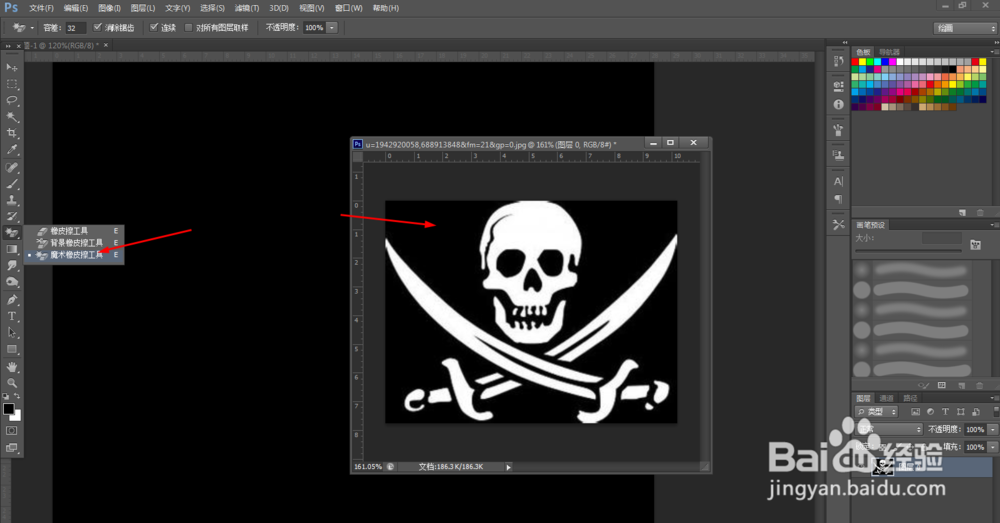Select the Brush tool in toolbox
Image resolution: width=1000 pixels, height=523 pixels.
[x=11, y=184]
